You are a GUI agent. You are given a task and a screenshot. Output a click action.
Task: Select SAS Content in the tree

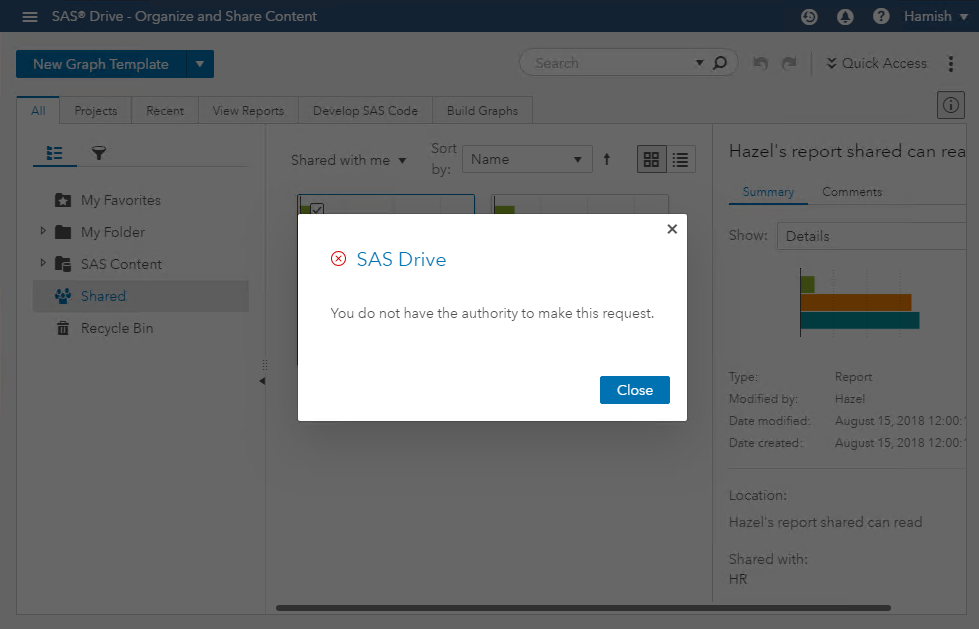click(121, 264)
